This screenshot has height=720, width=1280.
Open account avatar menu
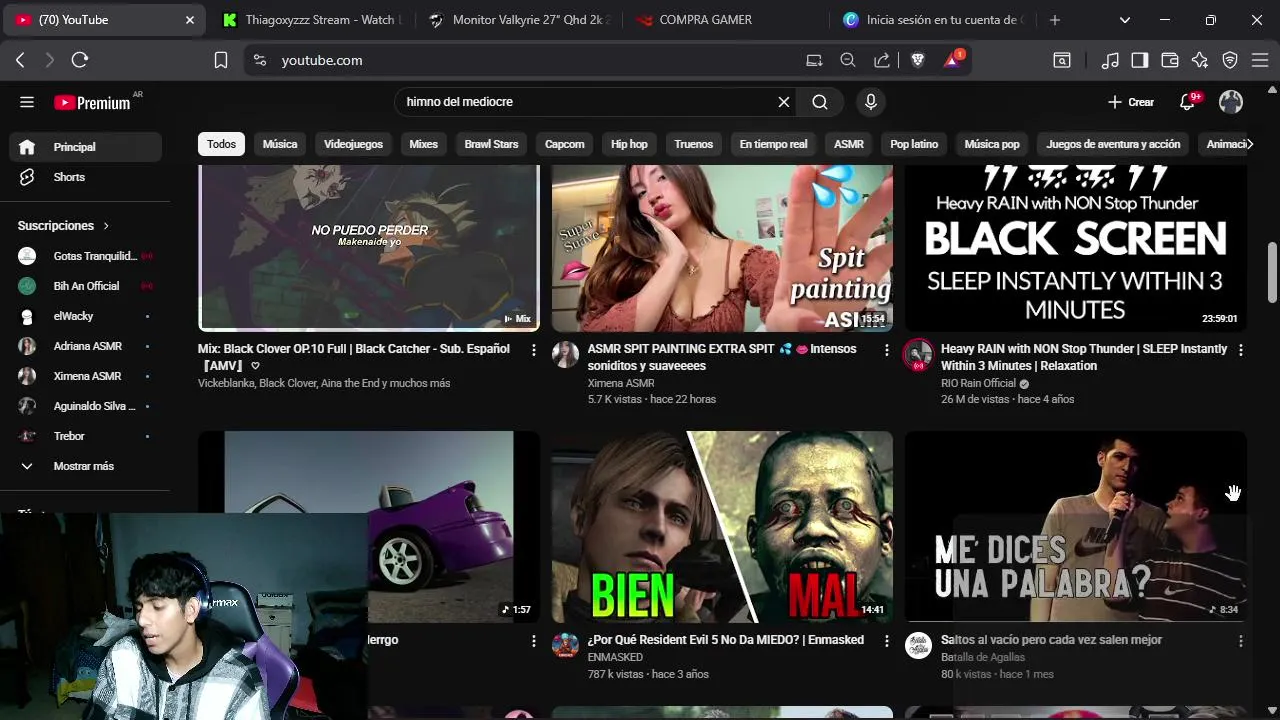pos(1231,102)
